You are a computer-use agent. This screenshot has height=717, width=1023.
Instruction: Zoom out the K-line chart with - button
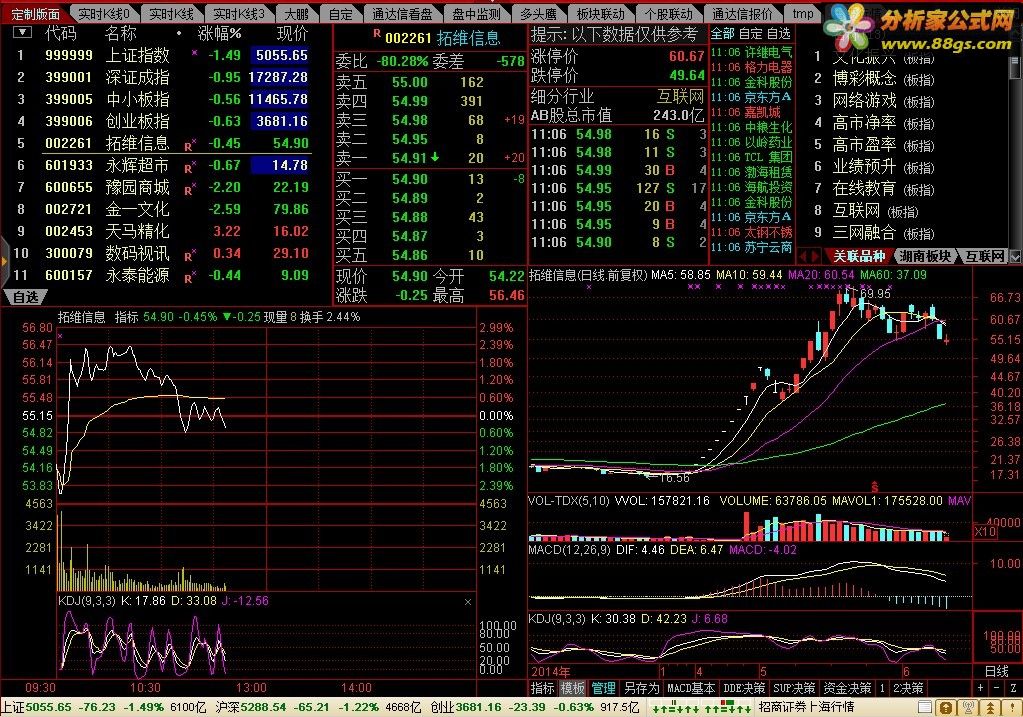(x=996, y=688)
